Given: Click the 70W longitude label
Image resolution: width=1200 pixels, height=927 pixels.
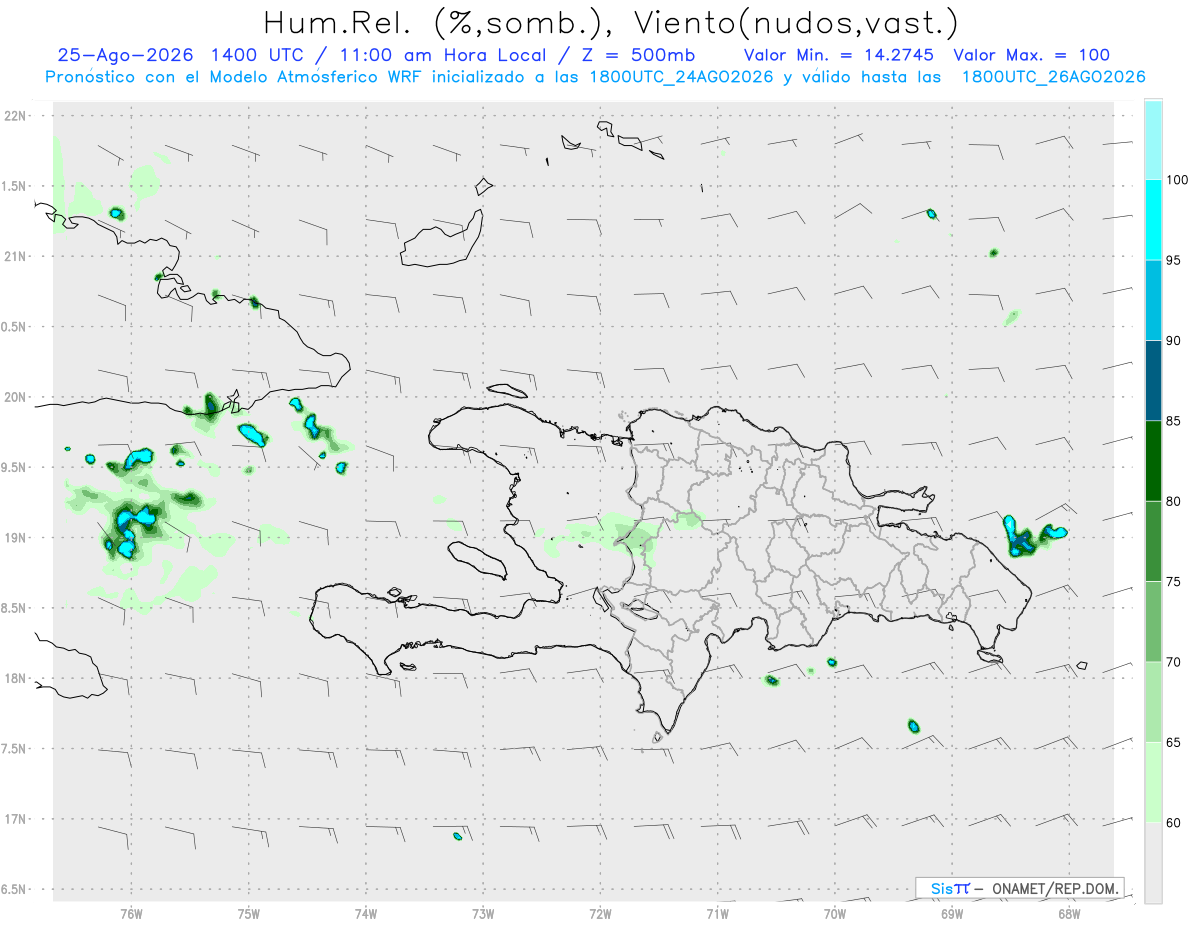Looking at the screenshot, I should click(835, 913).
